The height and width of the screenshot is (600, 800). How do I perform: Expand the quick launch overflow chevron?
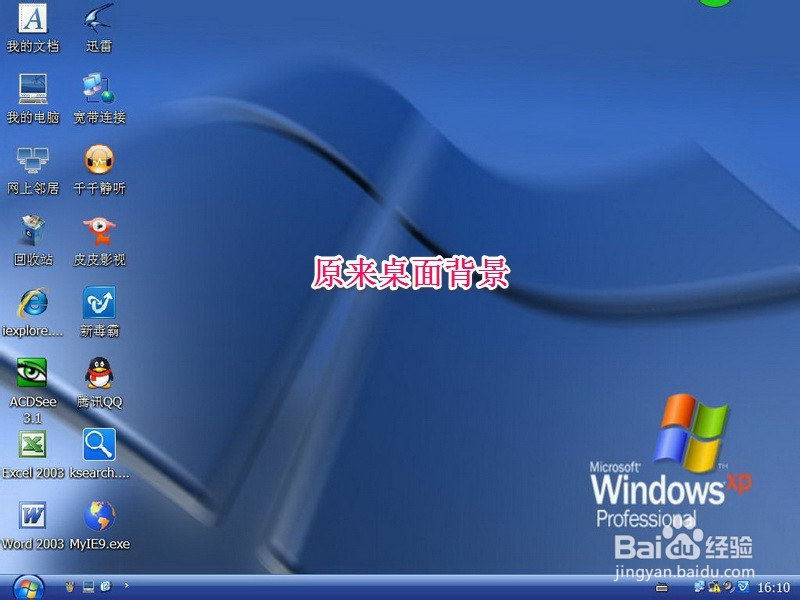[x=126, y=586]
